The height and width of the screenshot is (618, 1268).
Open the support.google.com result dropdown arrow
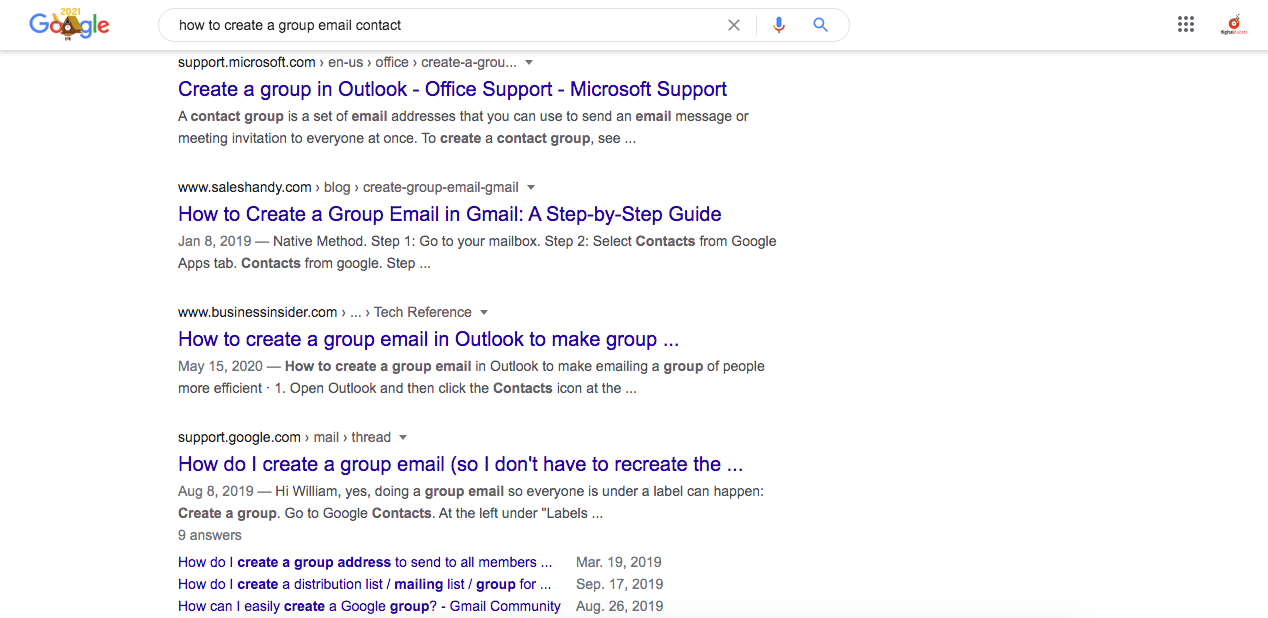point(403,437)
